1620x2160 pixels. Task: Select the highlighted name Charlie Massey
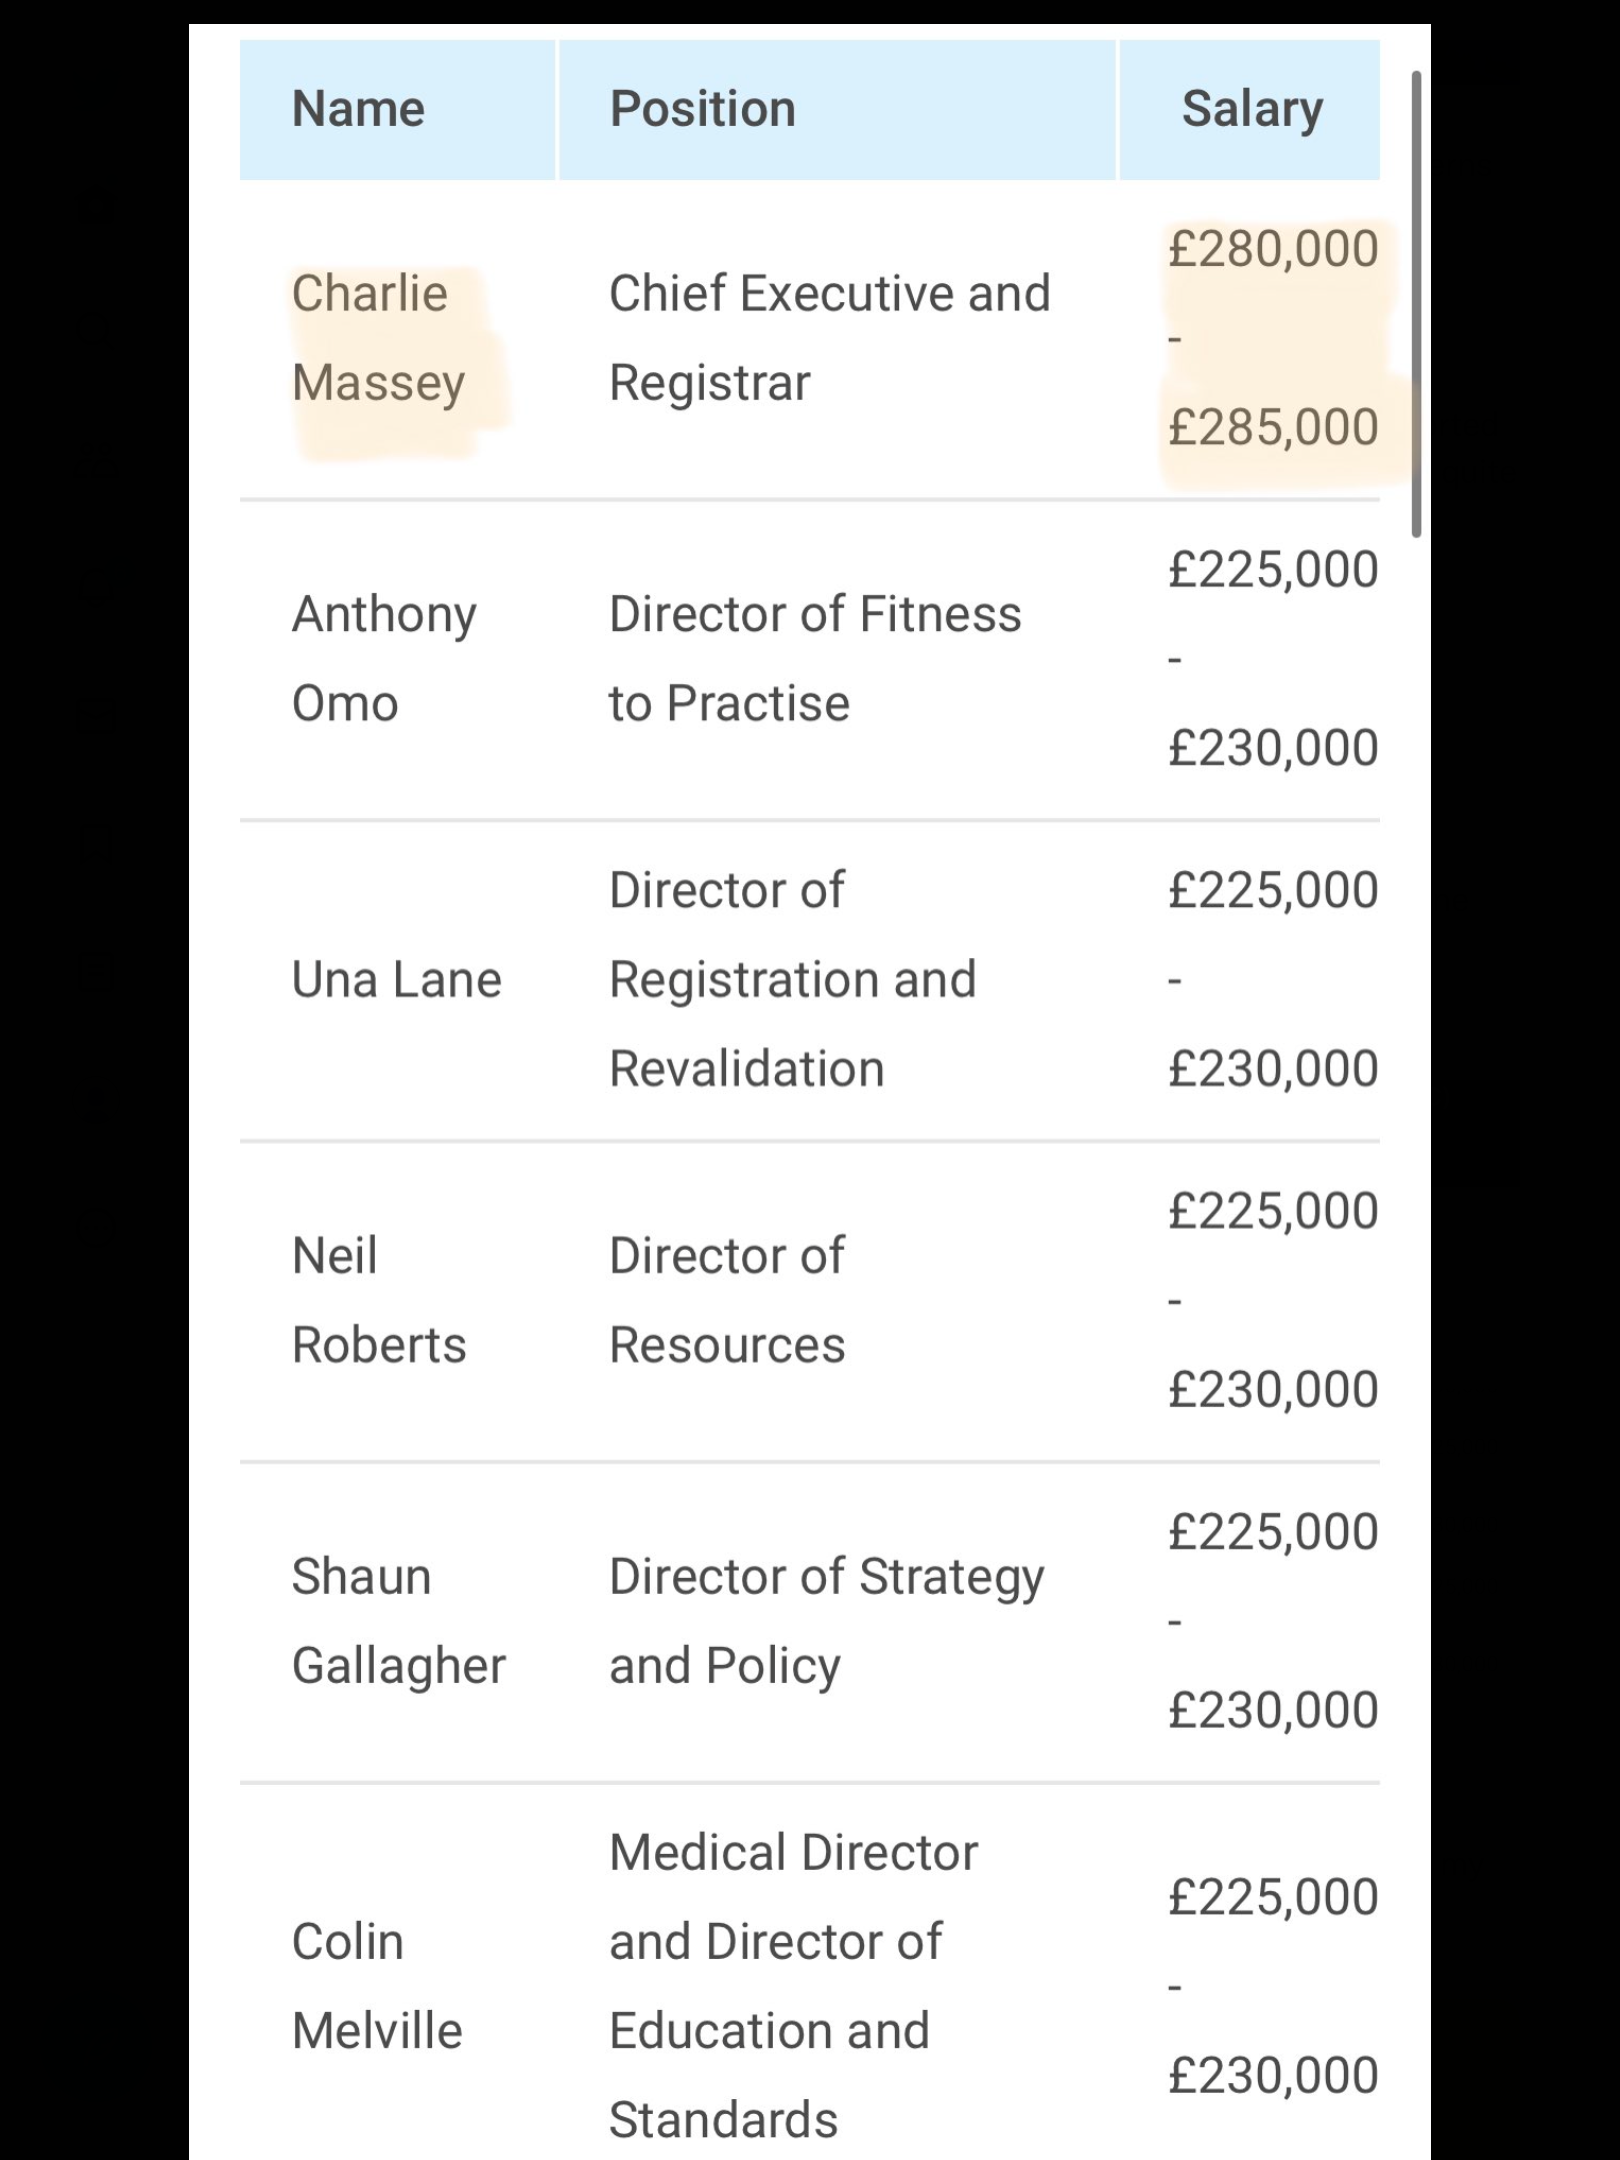click(x=379, y=338)
